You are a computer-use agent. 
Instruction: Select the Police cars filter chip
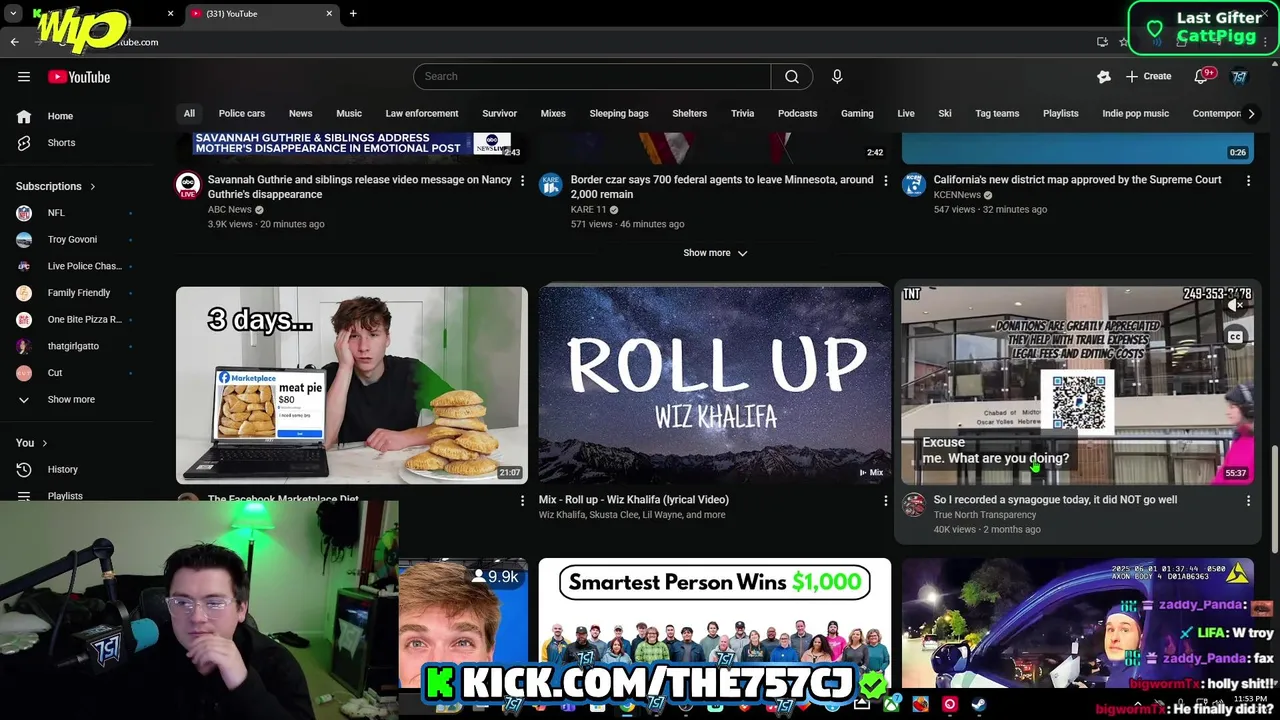pyautogui.click(x=242, y=114)
